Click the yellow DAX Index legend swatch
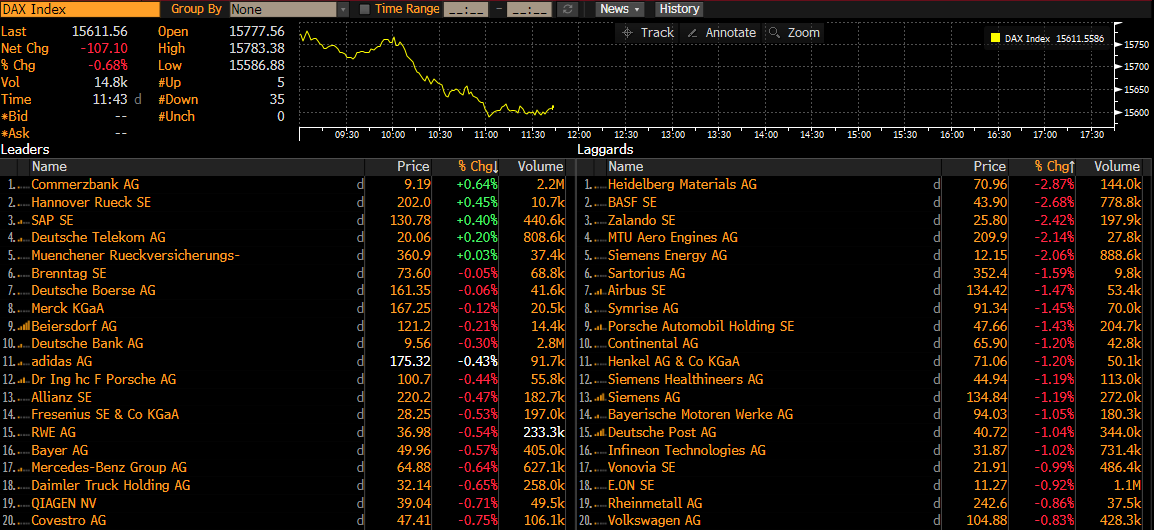1154x530 pixels. click(996, 38)
